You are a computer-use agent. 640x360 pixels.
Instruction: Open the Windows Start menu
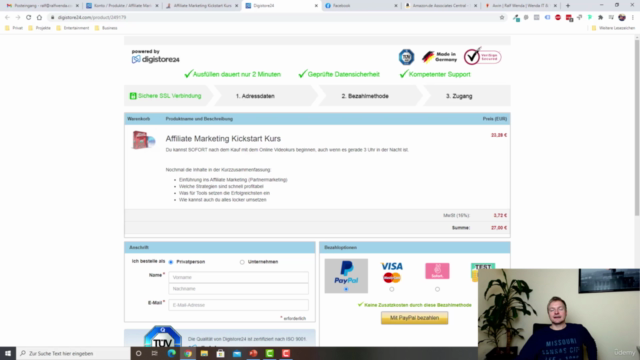[x=8, y=353]
